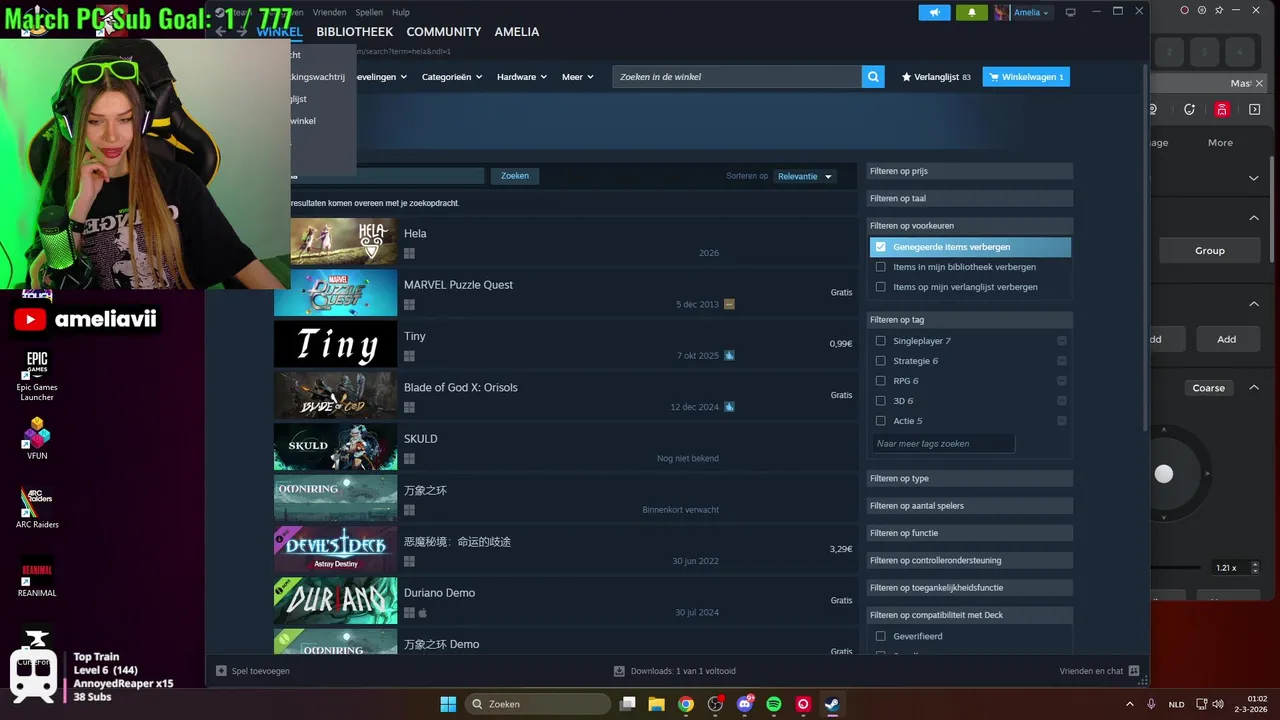Screen dimensions: 1280x720
Task: Click the magnifier search button in the store
Action: point(873,77)
